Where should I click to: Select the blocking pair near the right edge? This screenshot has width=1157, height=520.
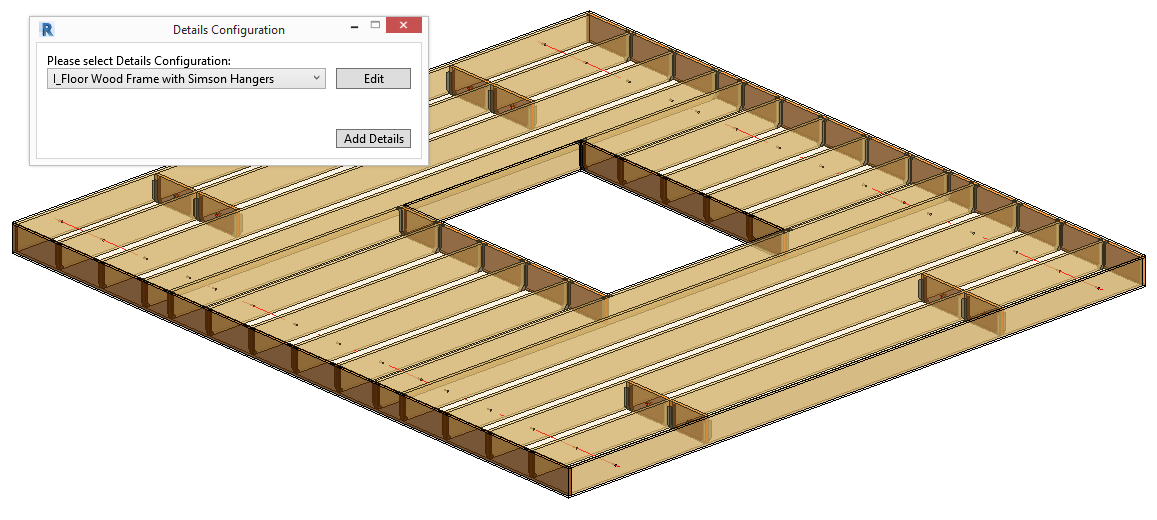point(963,299)
